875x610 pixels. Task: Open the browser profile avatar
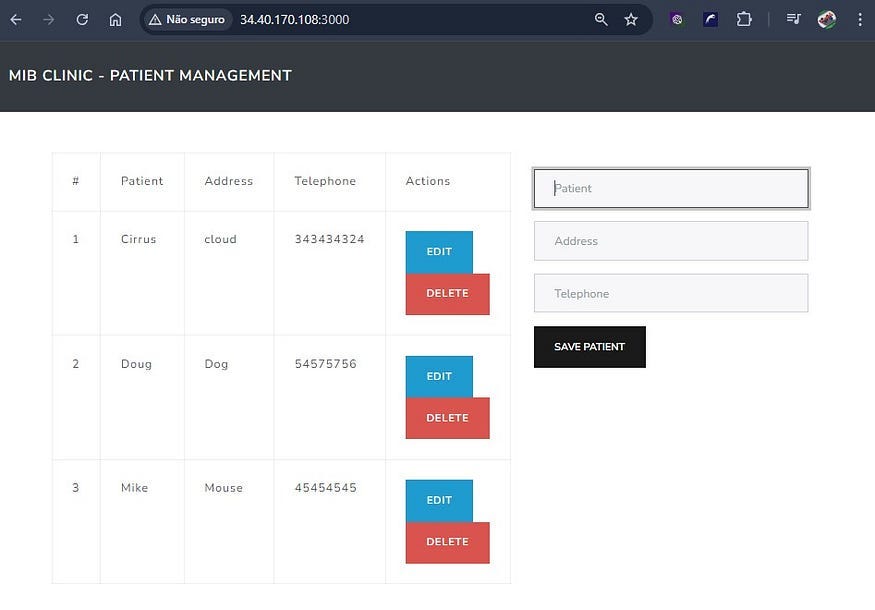click(826, 20)
